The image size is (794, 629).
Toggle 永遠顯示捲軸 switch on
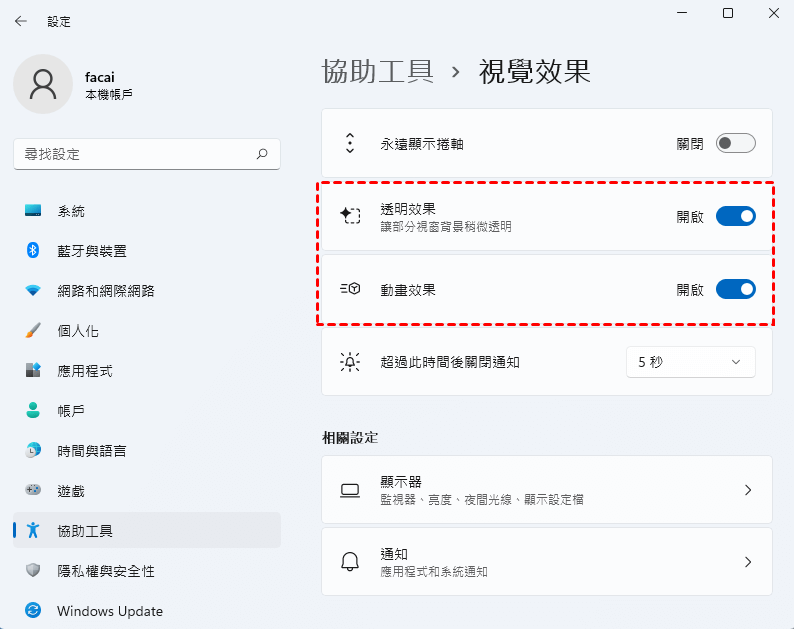coord(735,143)
